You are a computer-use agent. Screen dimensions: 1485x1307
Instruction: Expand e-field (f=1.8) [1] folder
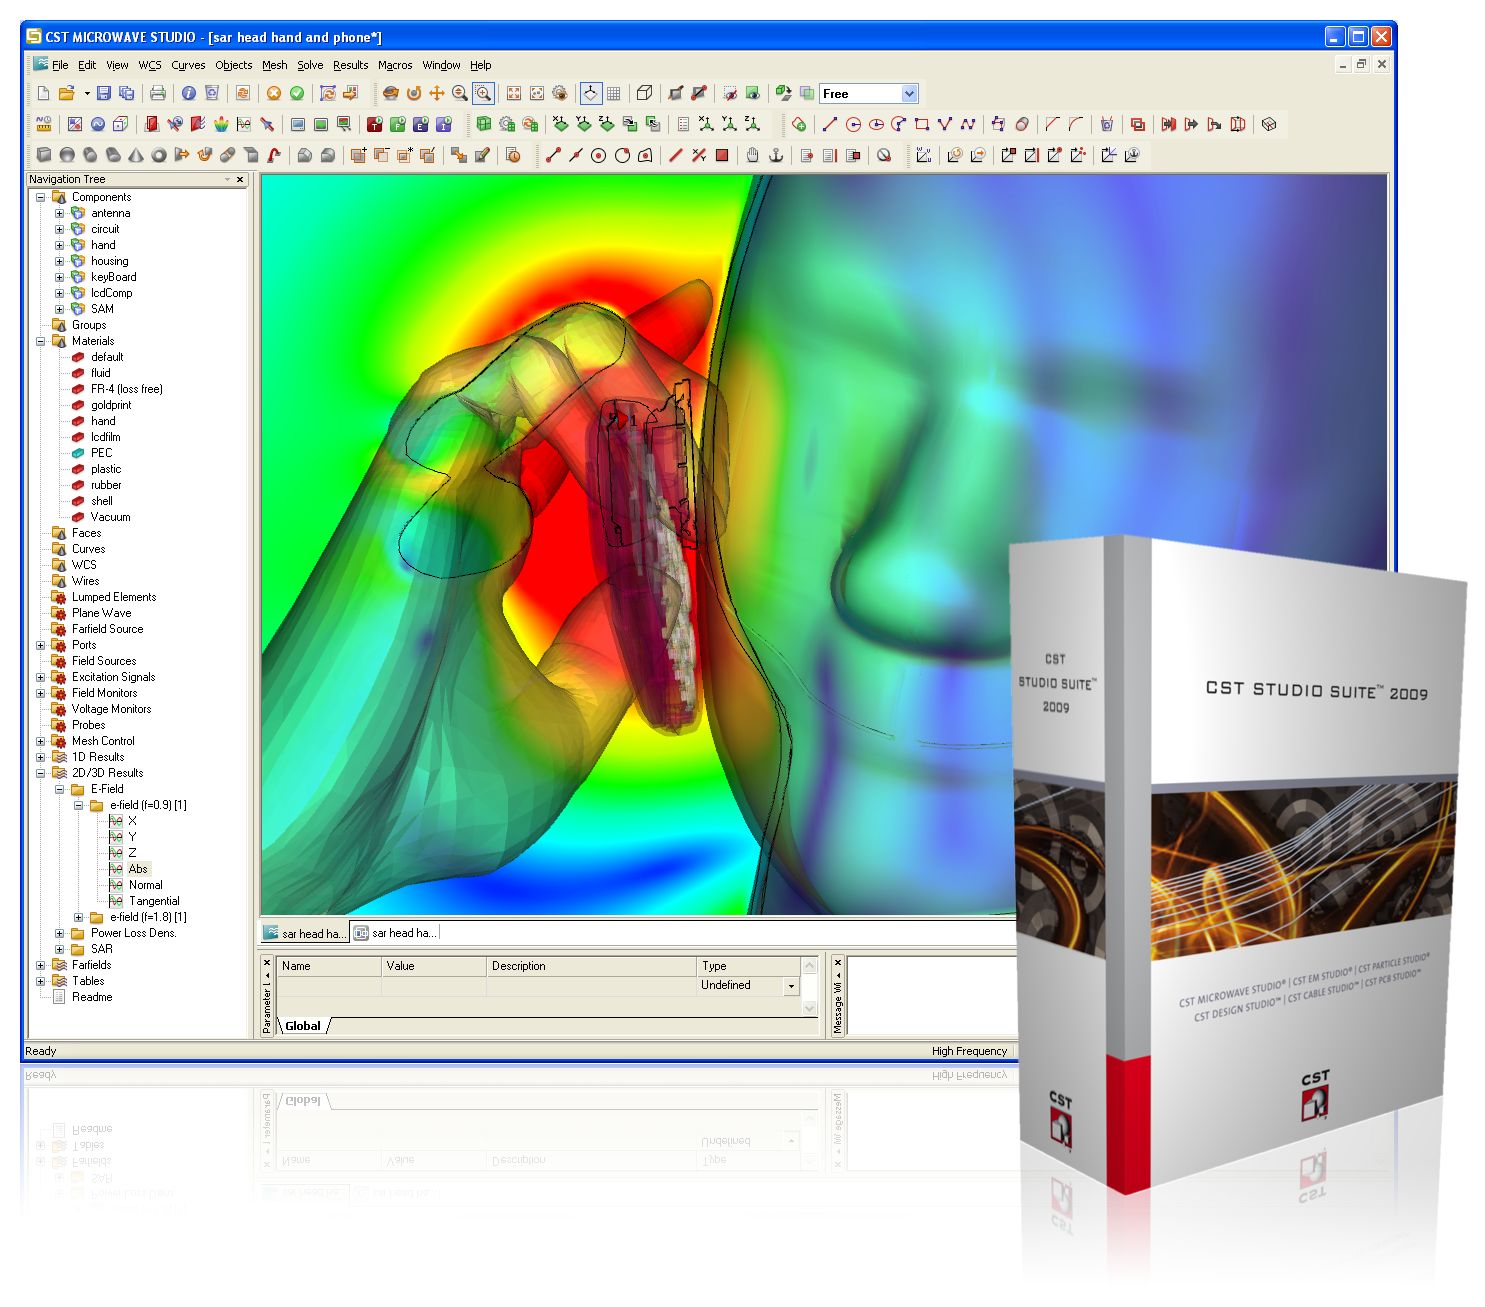coord(78,917)
